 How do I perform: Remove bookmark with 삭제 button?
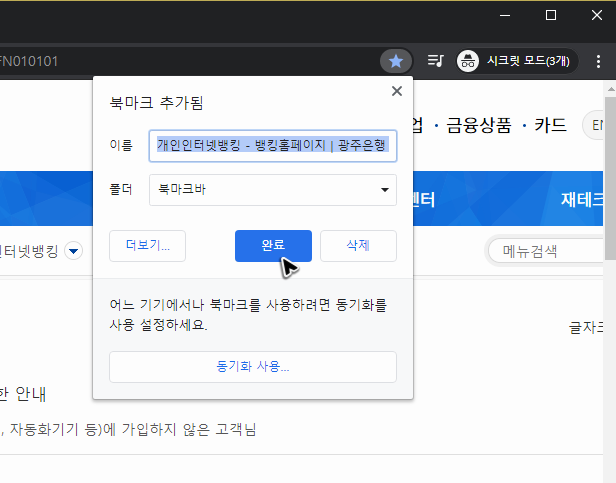coord(358,246)
